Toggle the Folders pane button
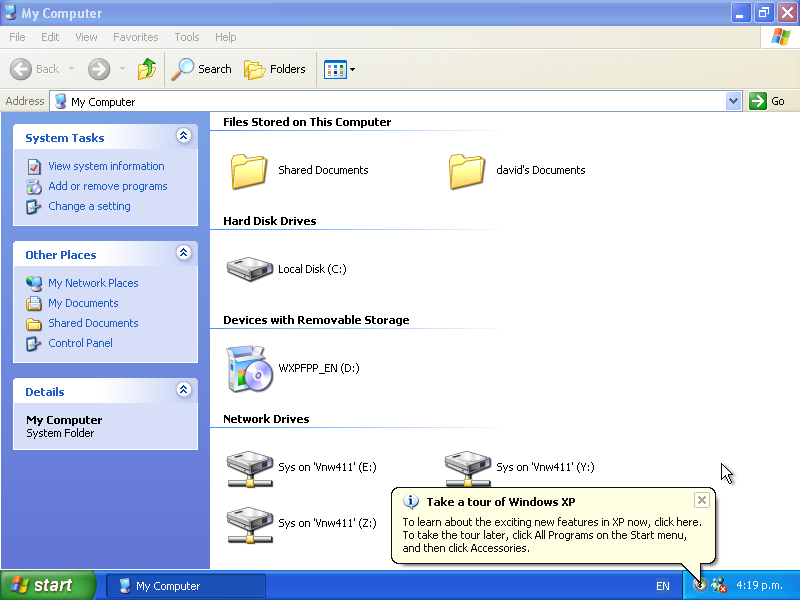The image size is (800, 600). click(274, 69)
